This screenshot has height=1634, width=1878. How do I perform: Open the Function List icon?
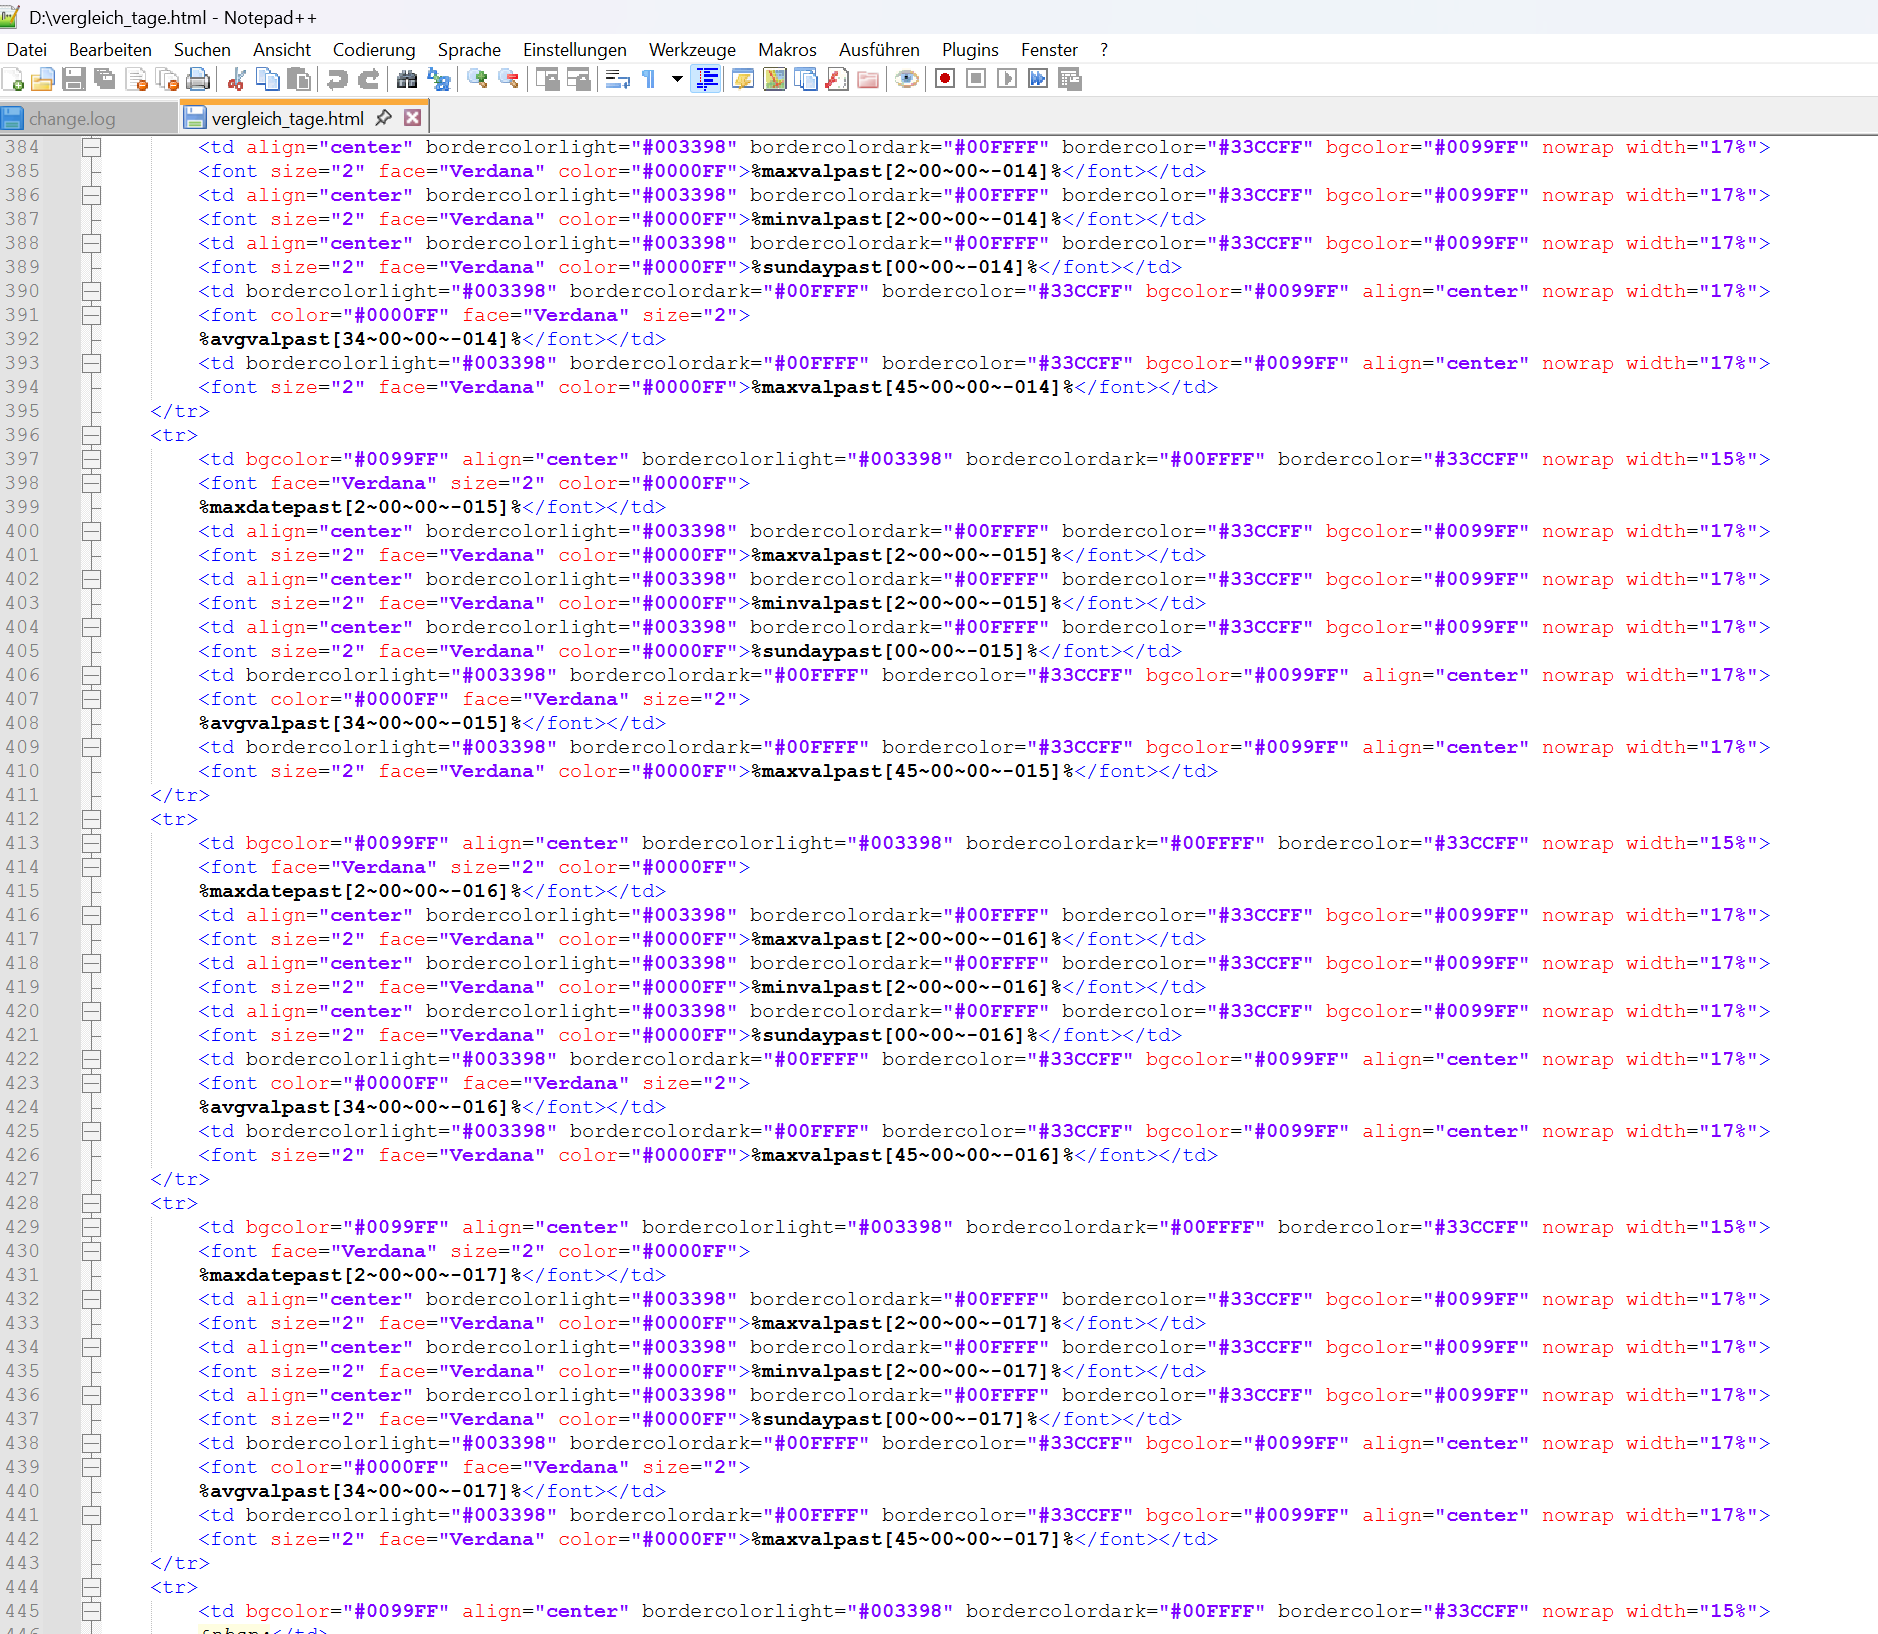[x=837, y=79]
